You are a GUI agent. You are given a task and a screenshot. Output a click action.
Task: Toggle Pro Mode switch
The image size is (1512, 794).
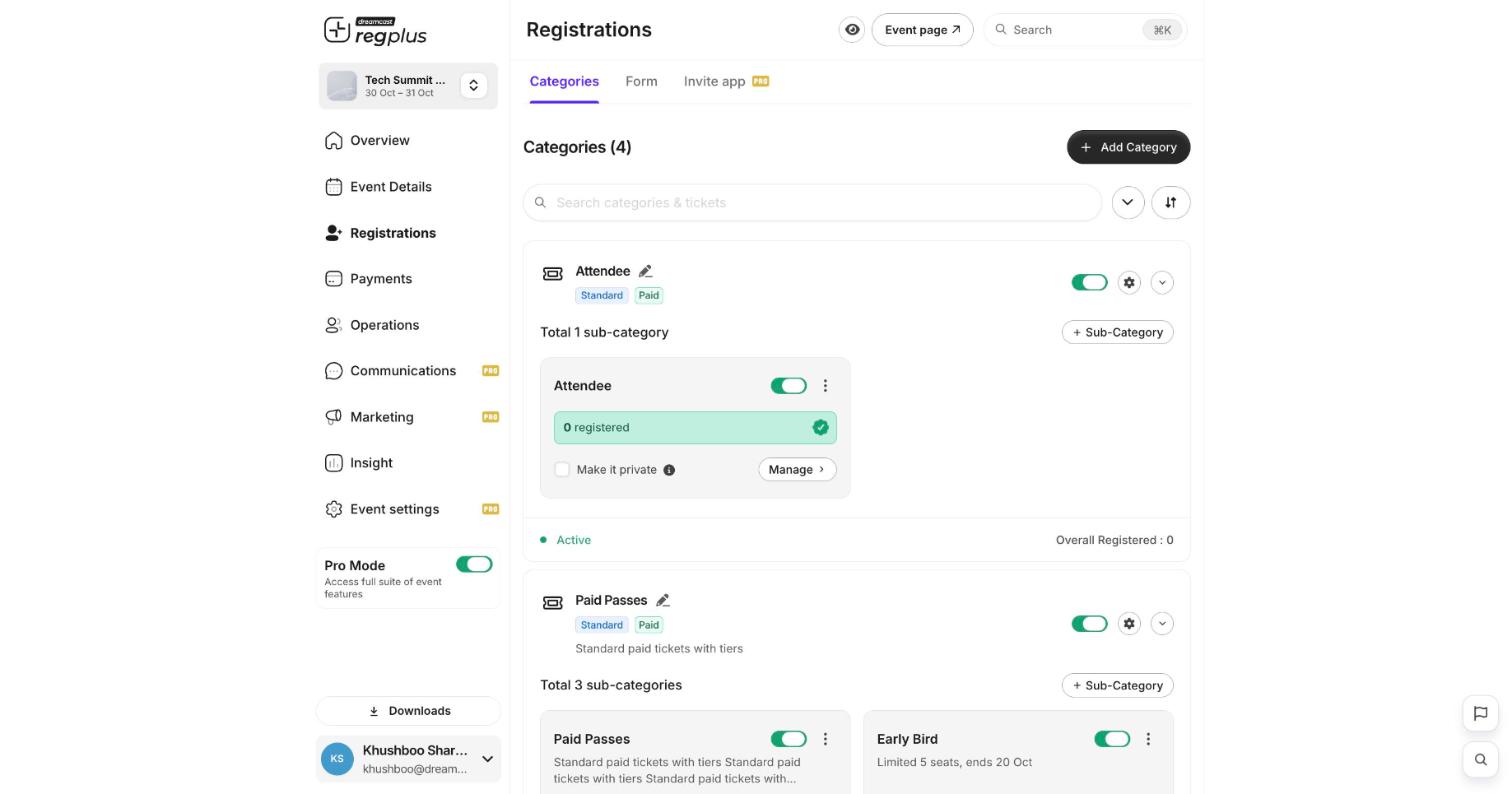pyautogui.click(x=474, y=565)
